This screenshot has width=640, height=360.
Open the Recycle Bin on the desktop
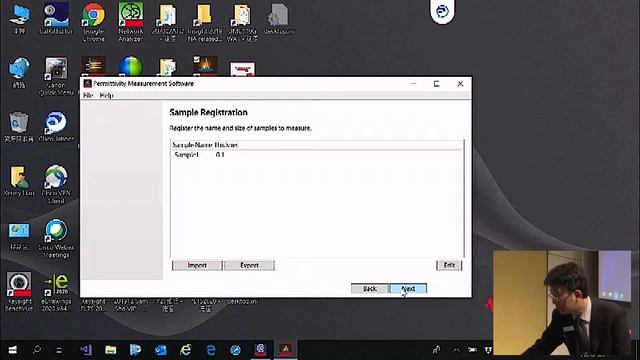coord(19,127)
